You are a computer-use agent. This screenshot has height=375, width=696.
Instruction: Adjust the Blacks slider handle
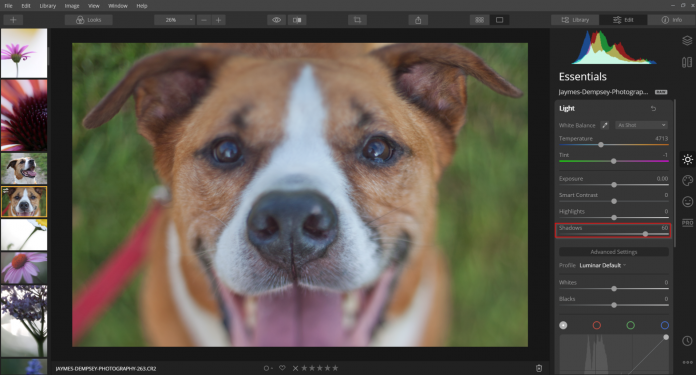coord(614,305)
